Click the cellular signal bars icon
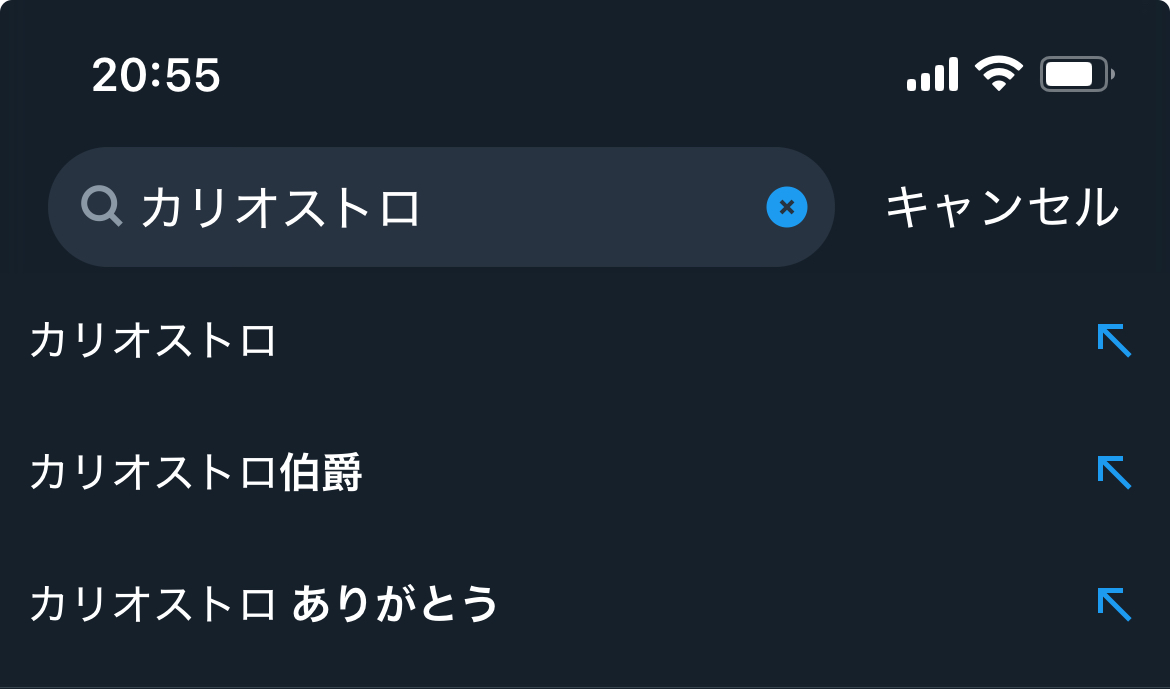Viewport: 1170px width, 689px height. click(x=932, y=75)
